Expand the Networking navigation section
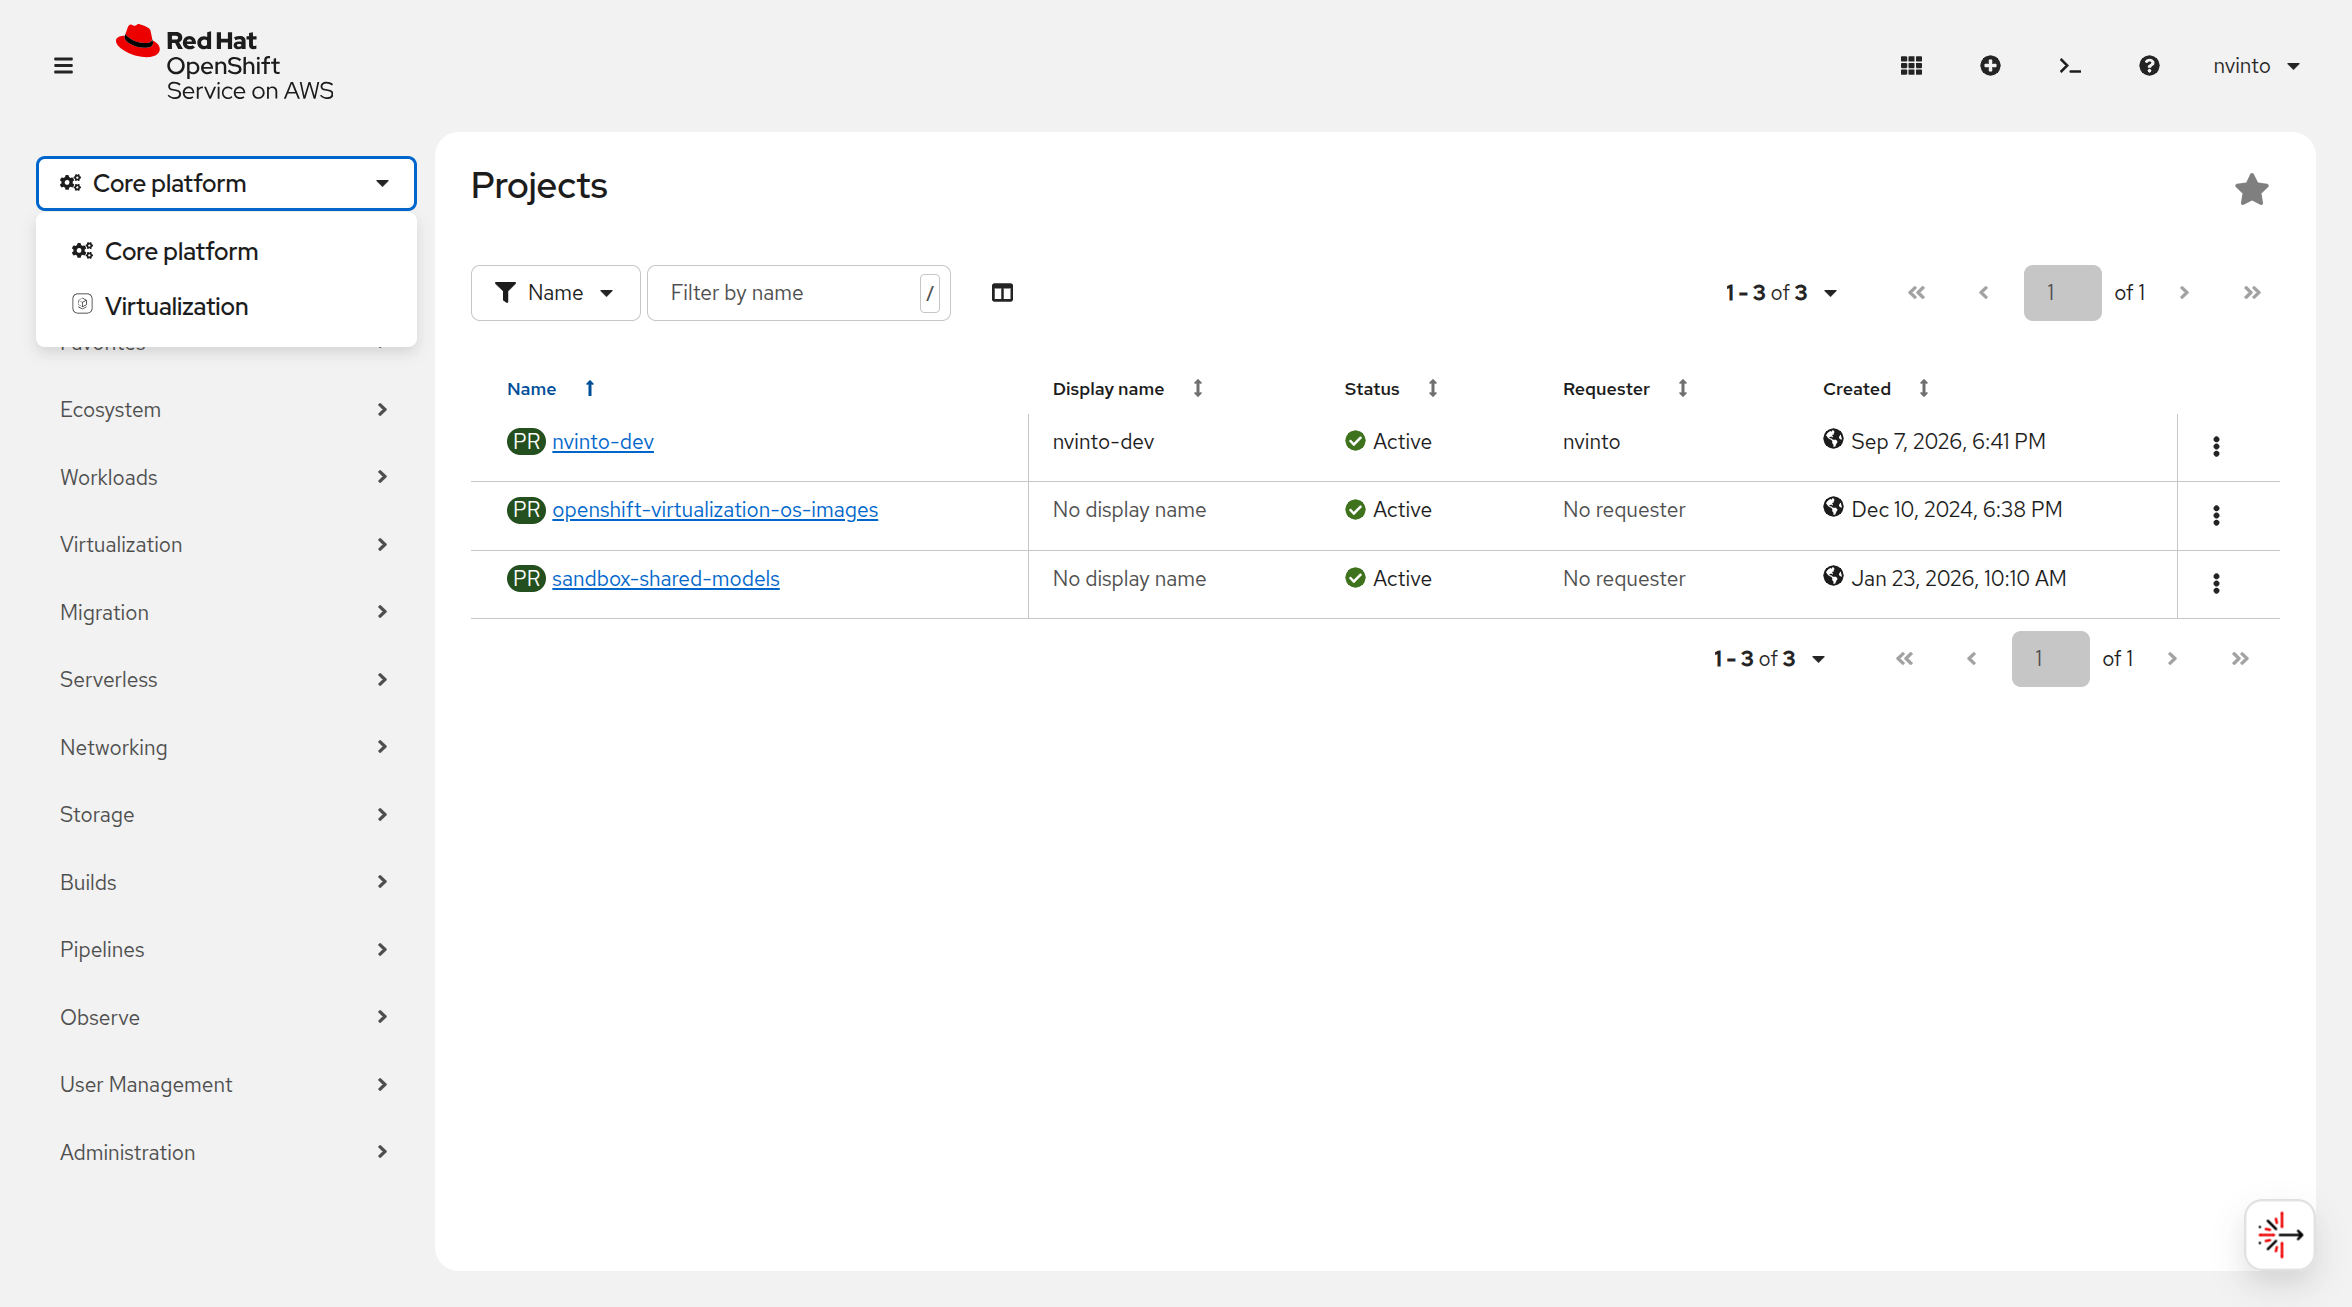 (226, 748)
